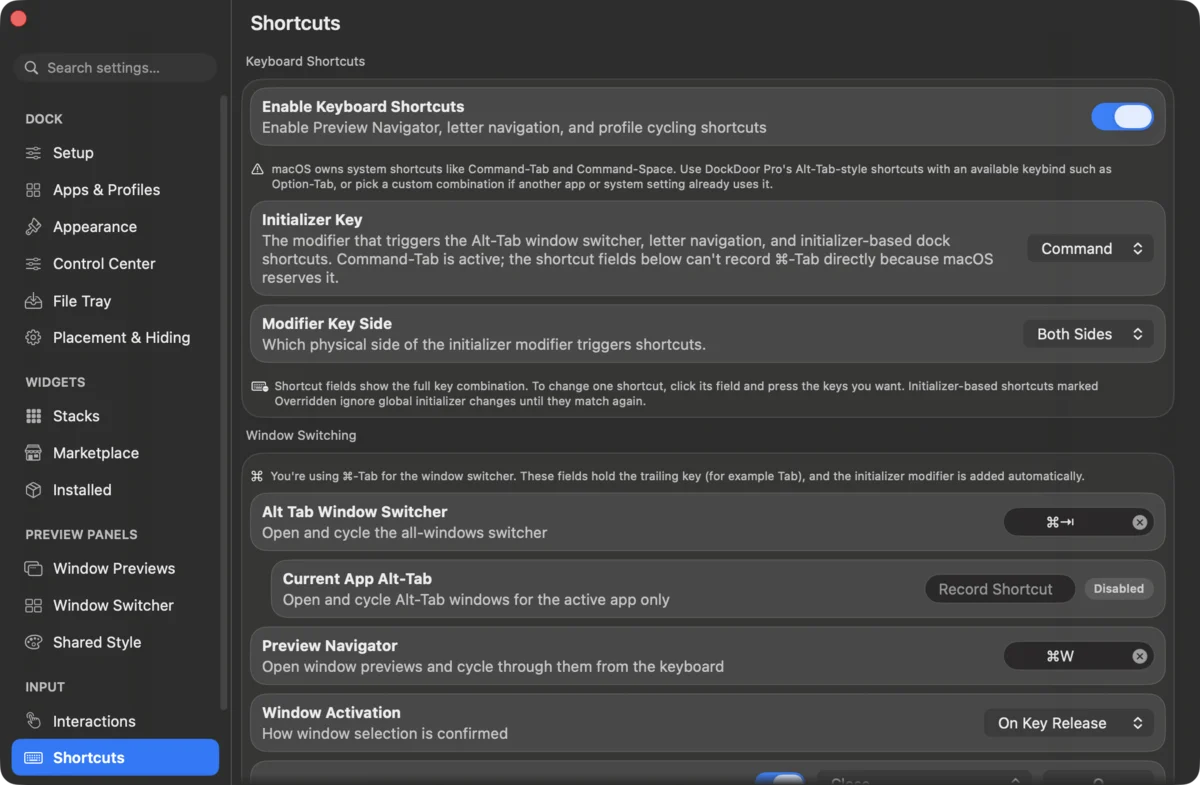Viewport: 1200px width, 785px height.
Task: Click the ⌘⇥ Alt Tab shortcut field
Action: 1078,522
